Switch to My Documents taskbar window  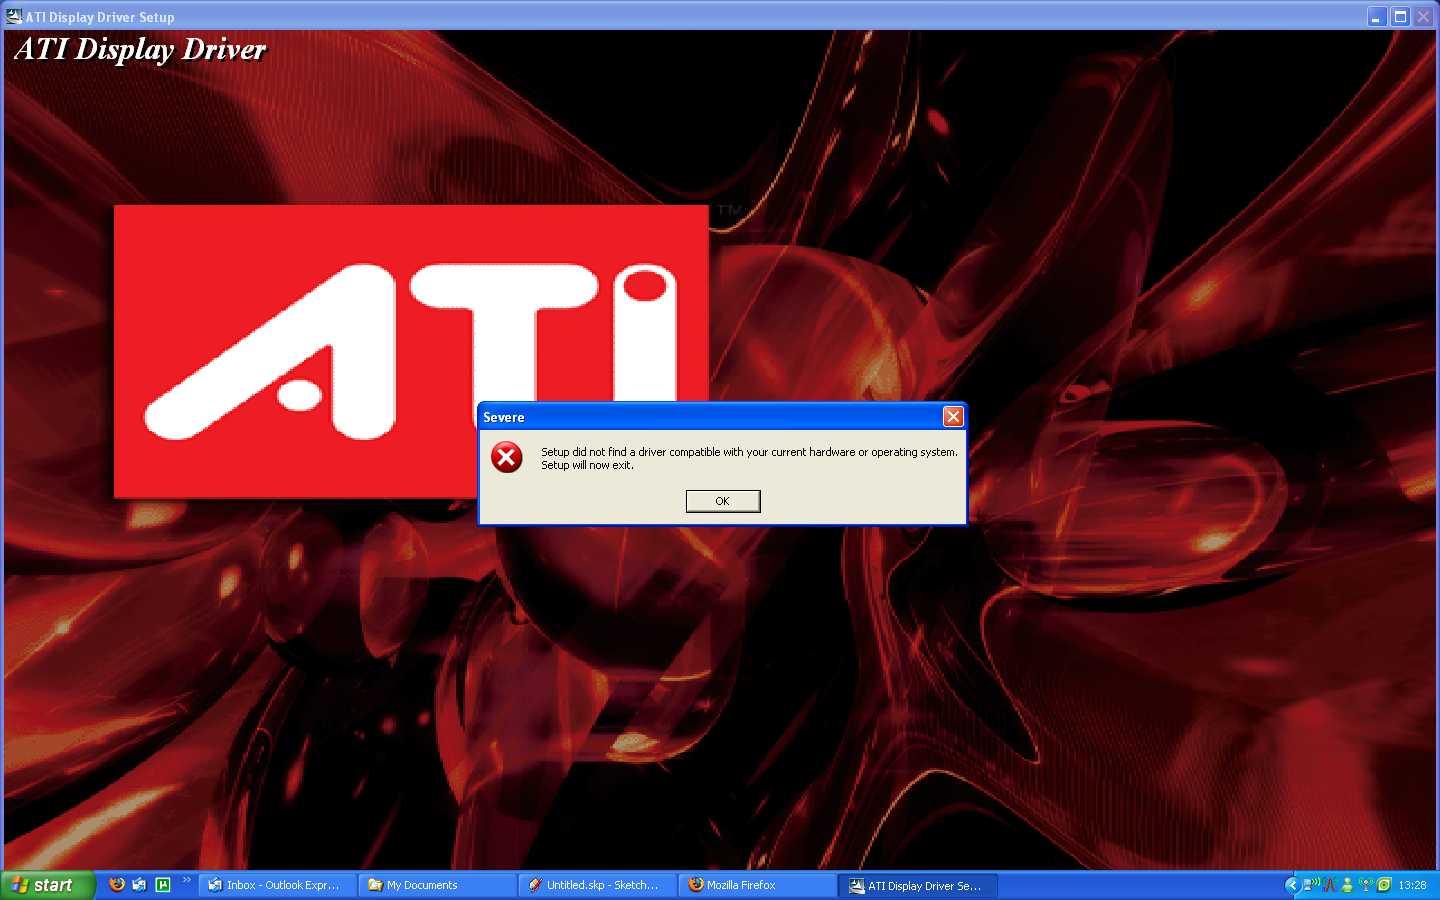(437, 885)
